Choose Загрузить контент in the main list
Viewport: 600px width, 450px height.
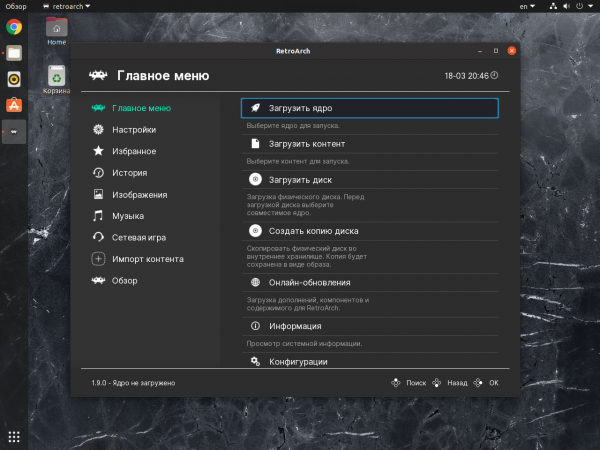(370, 143)
